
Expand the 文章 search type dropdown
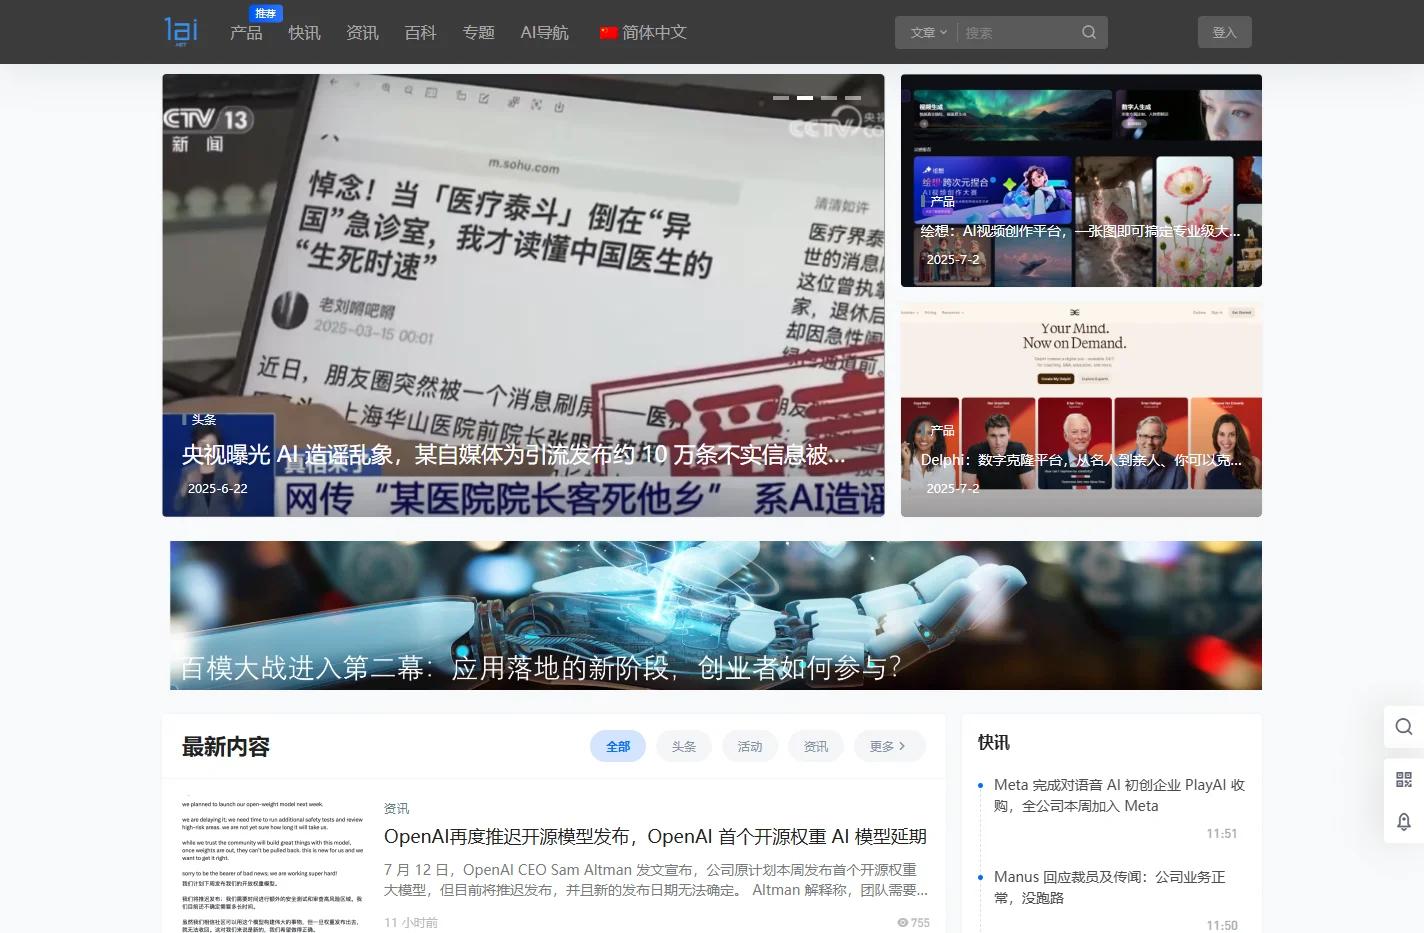(928, 33)
